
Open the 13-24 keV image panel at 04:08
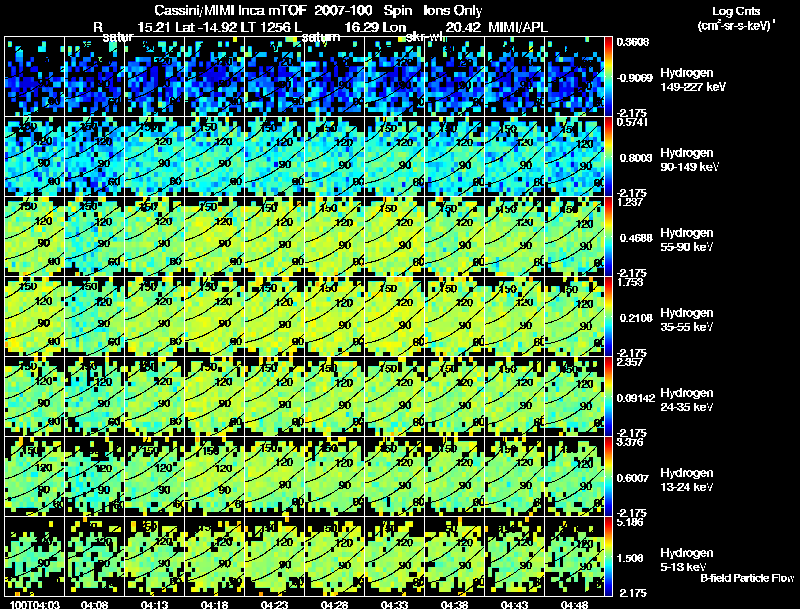click(94, 477)
